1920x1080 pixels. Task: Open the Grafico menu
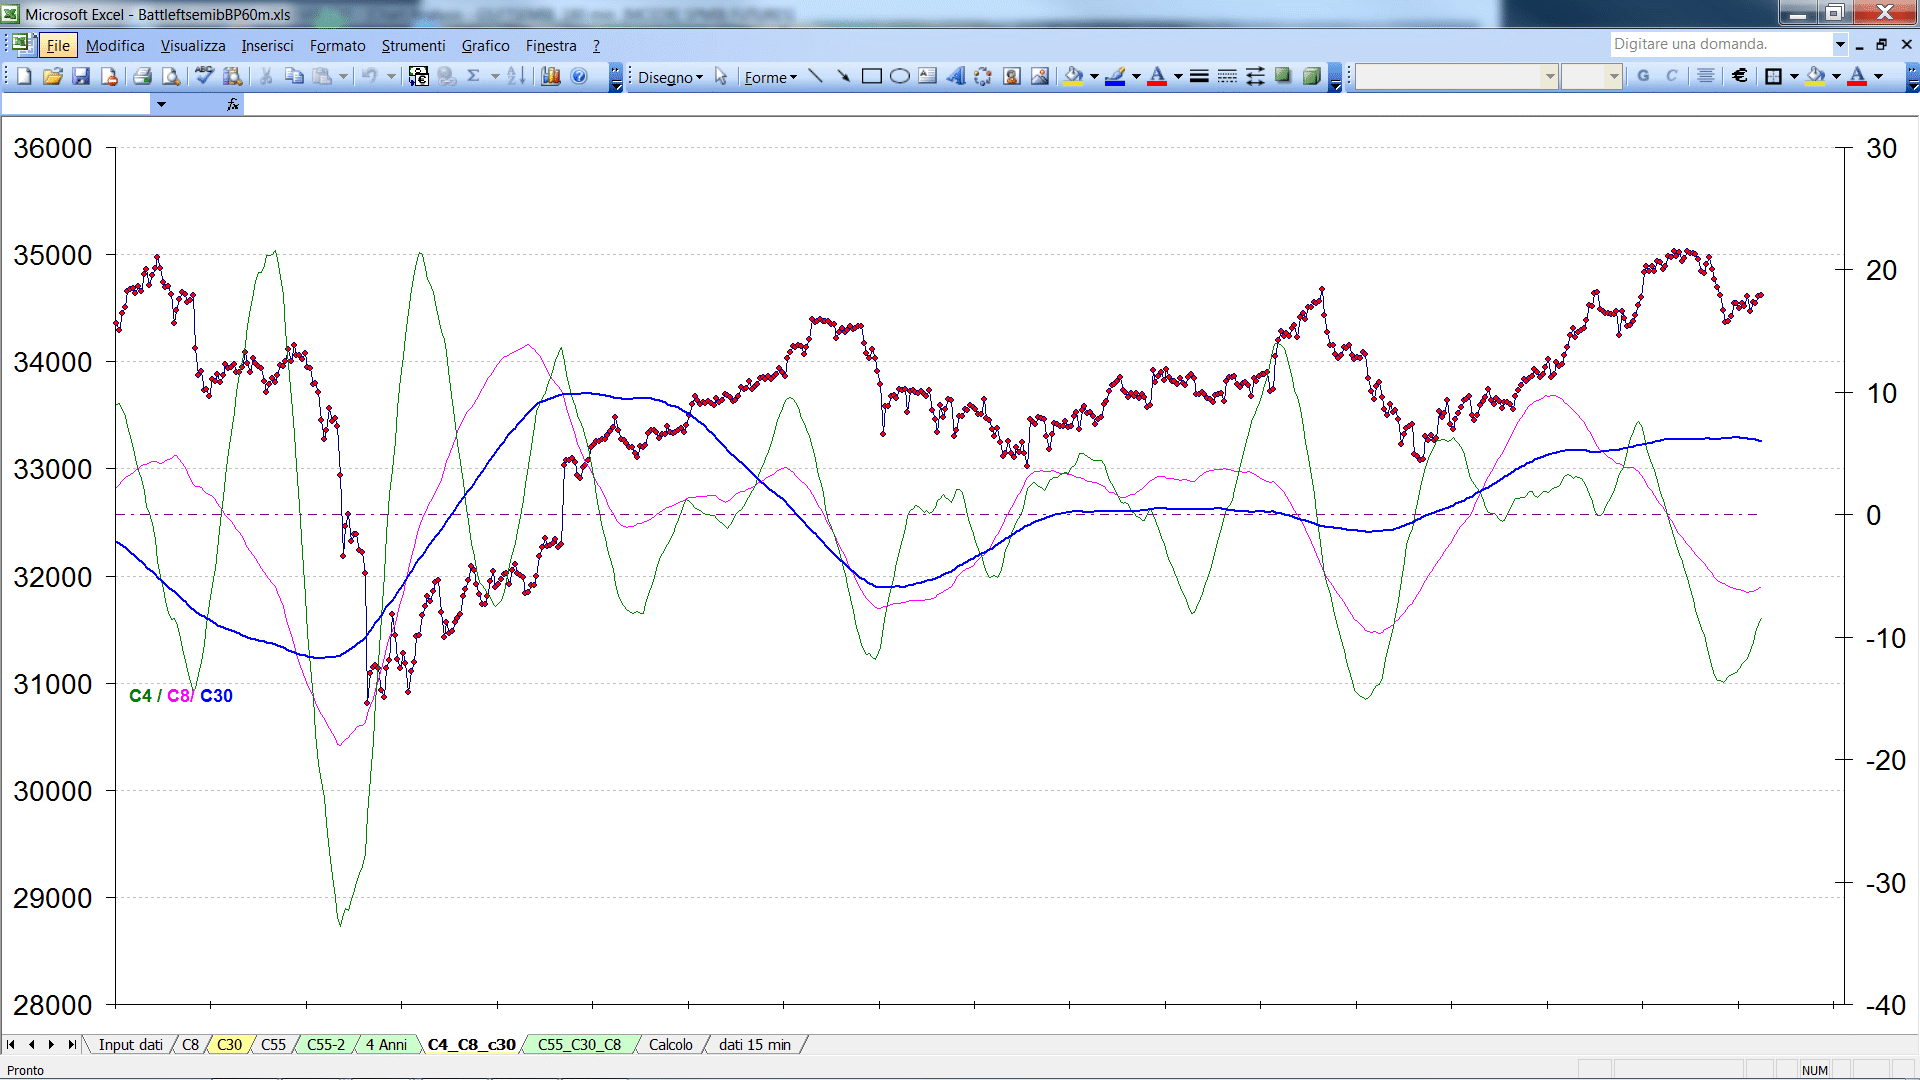tap(485, 45)
